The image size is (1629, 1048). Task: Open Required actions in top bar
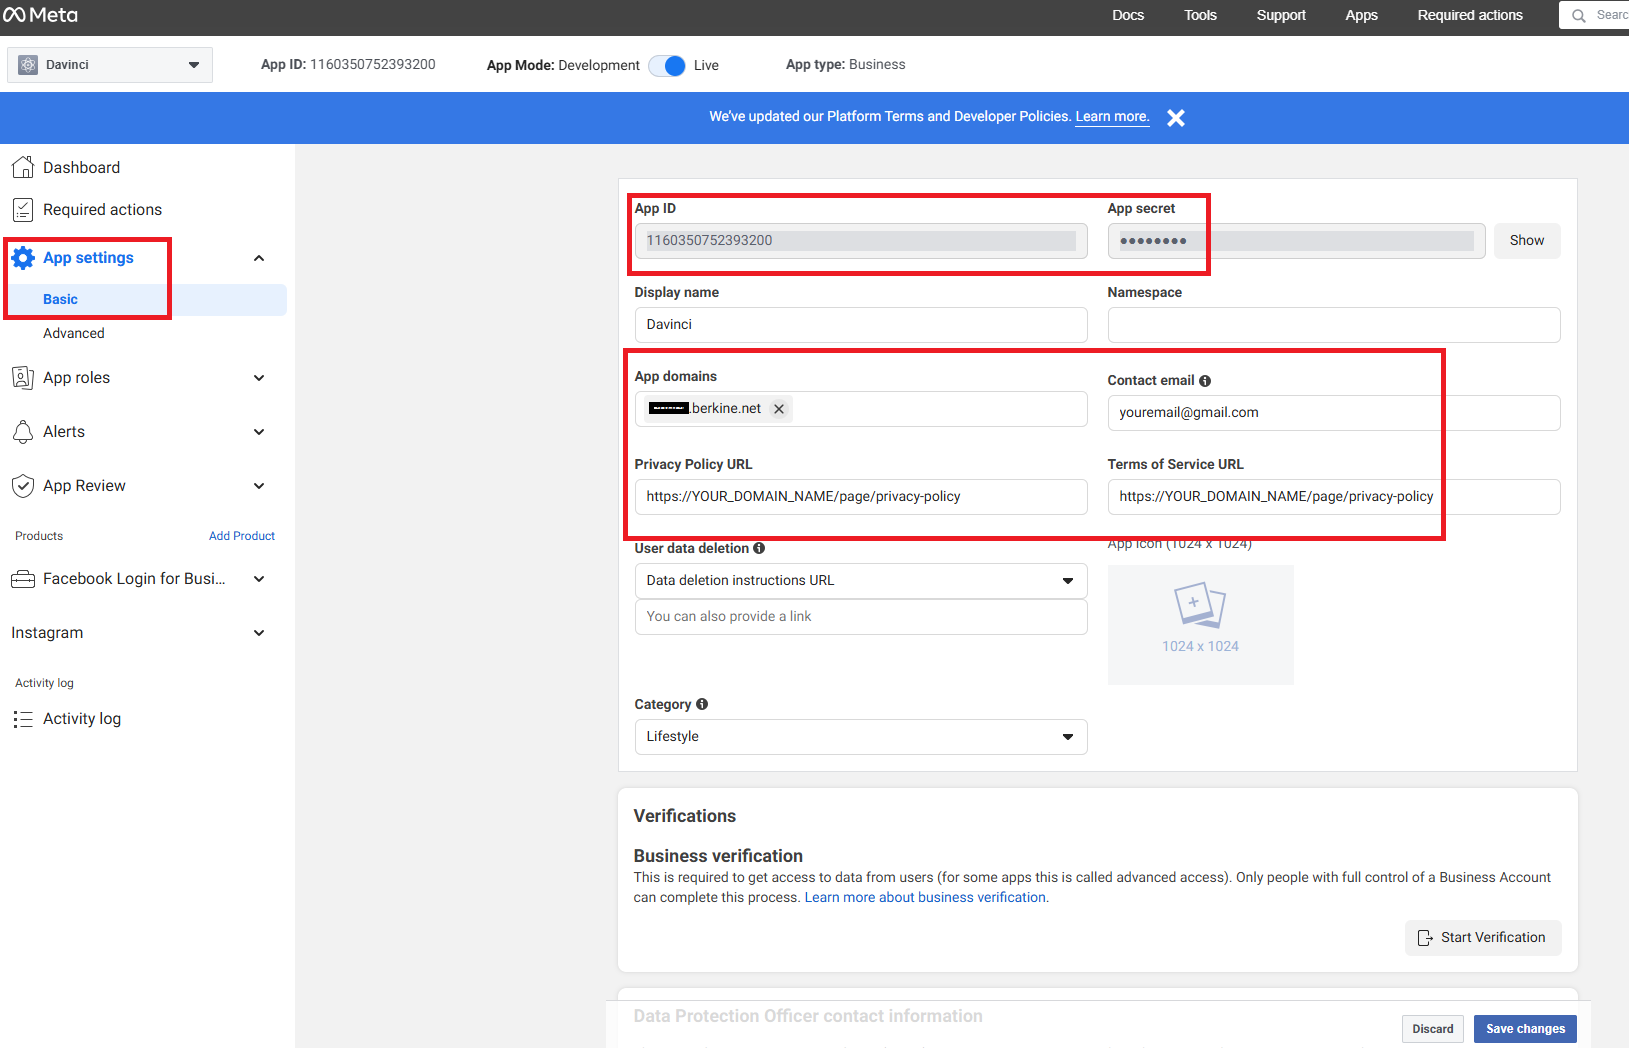pyautogui.click(x=1470, y=15)
